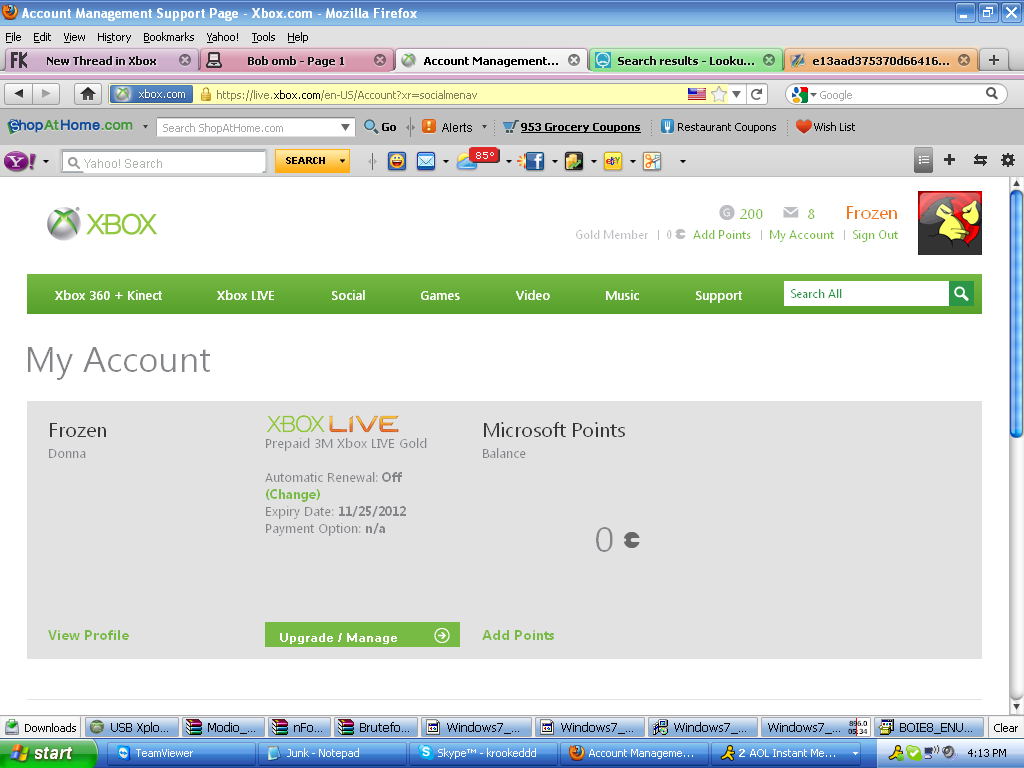Click in the Yahoo! Search input box
Screen dimensions: 1024x768
point(164,163)
